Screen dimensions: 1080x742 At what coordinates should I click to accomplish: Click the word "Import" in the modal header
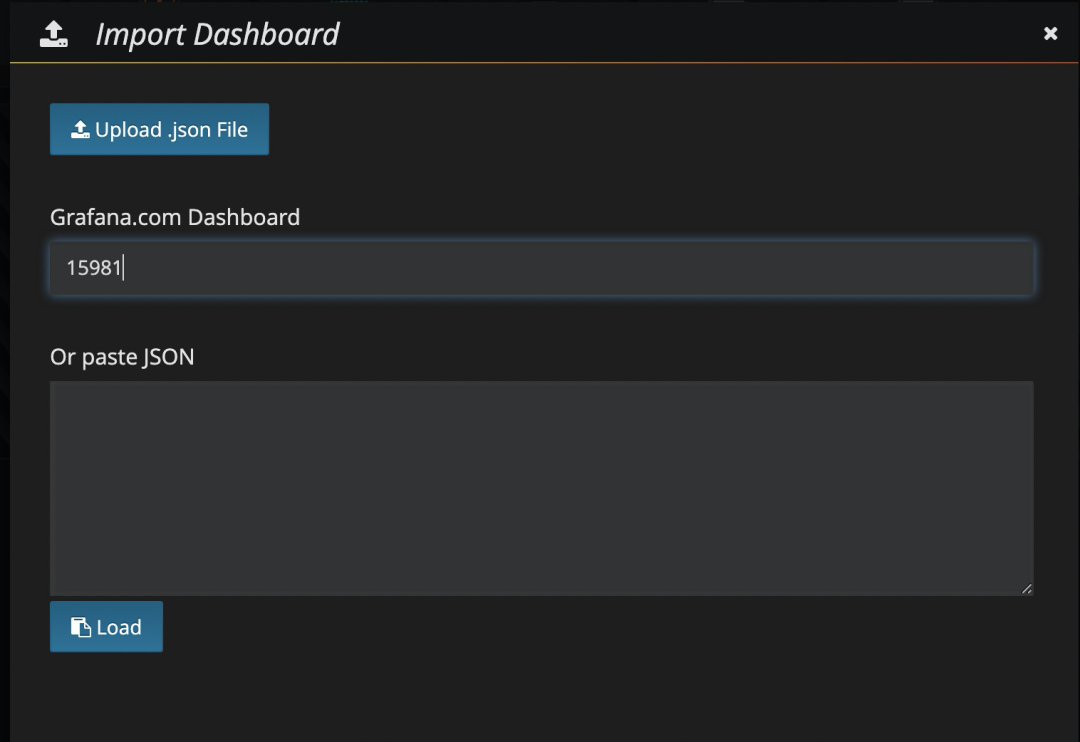click(138, 35)
